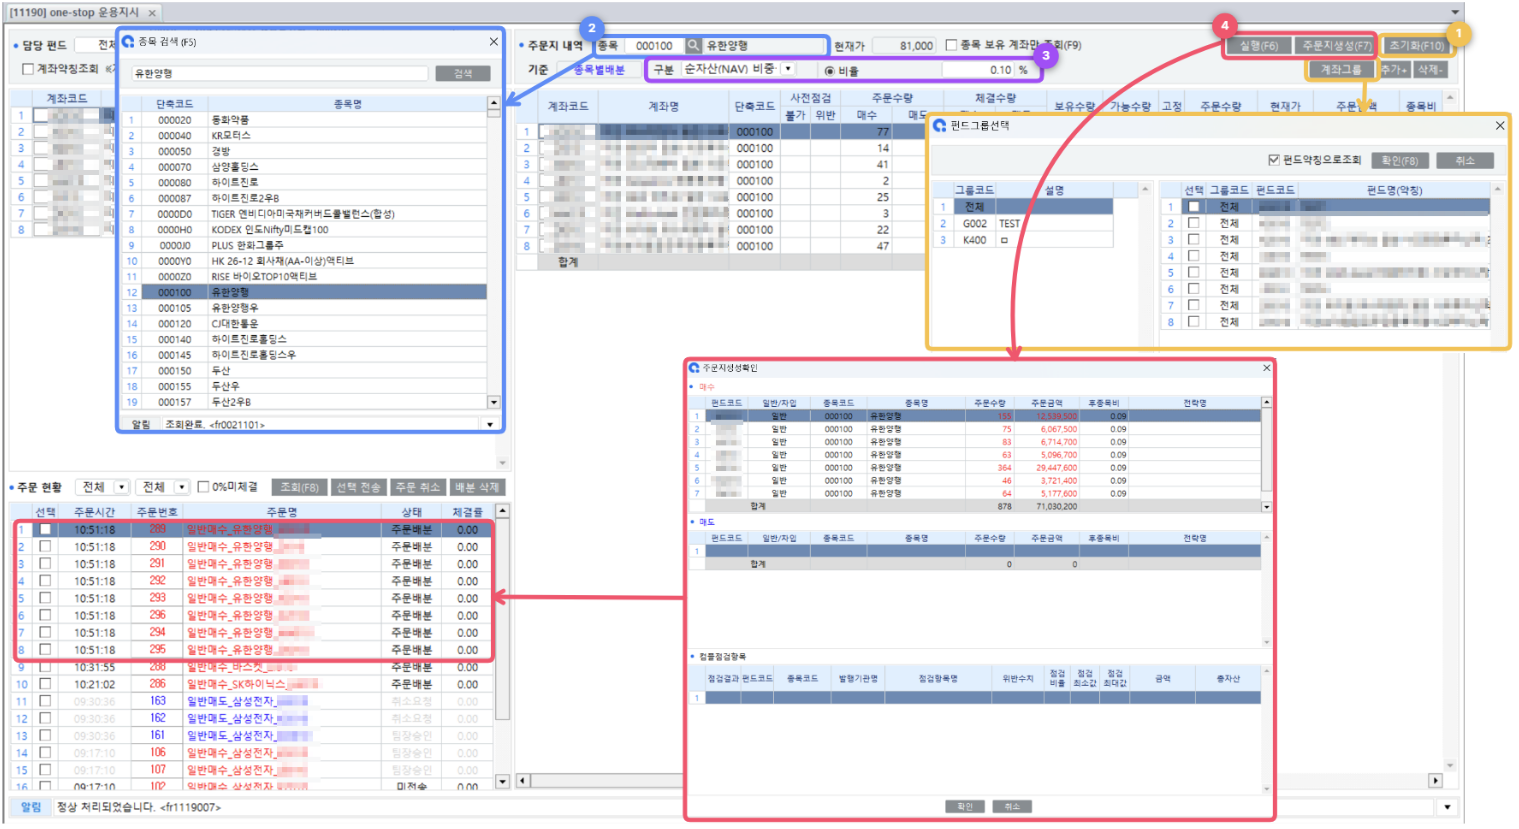
Task: Click the 종목별배분 기준 tab
Action: tap(599, 69)
